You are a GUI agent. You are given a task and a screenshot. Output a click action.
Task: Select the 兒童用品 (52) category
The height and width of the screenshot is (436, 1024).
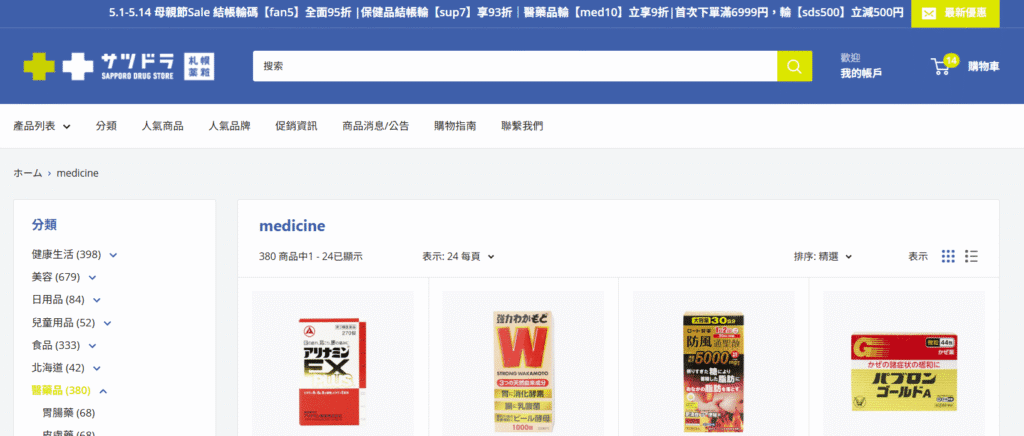pos(63,322)
